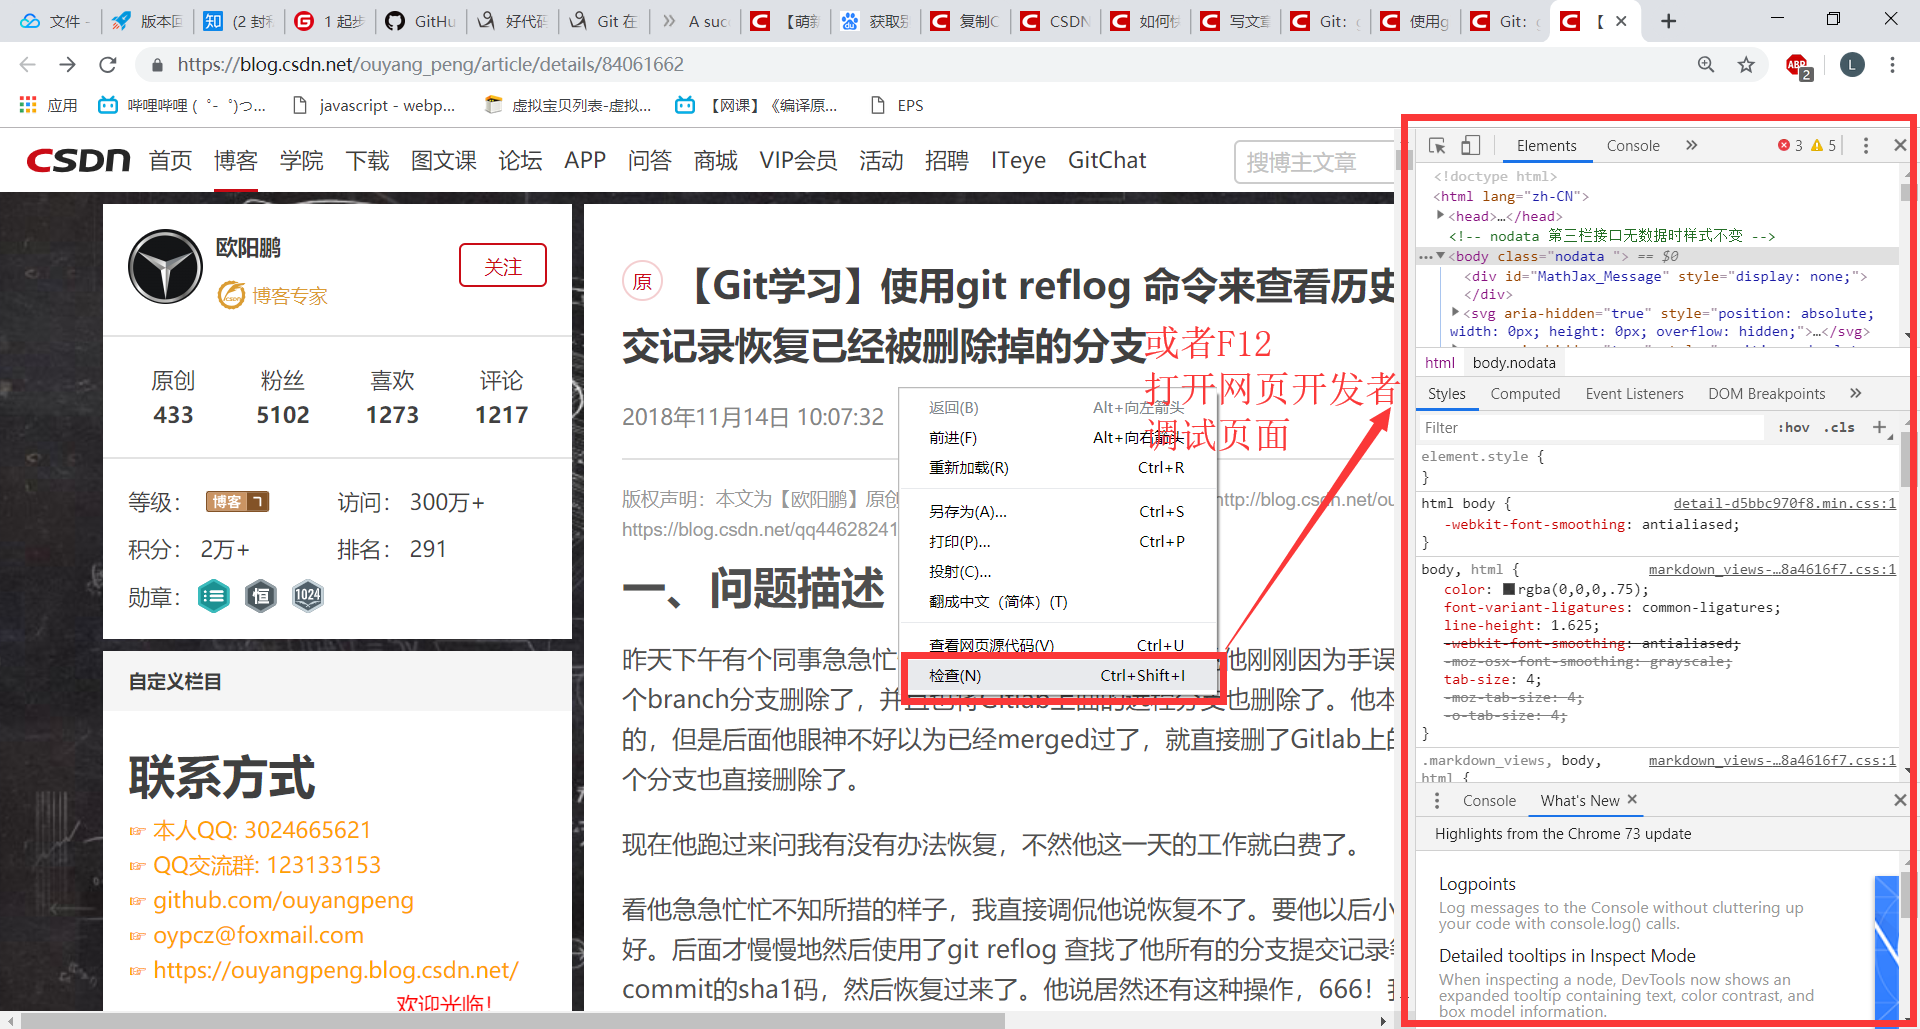Switch to the drawer Console tab
Screen dimensions: 1920x1029
1489,800
